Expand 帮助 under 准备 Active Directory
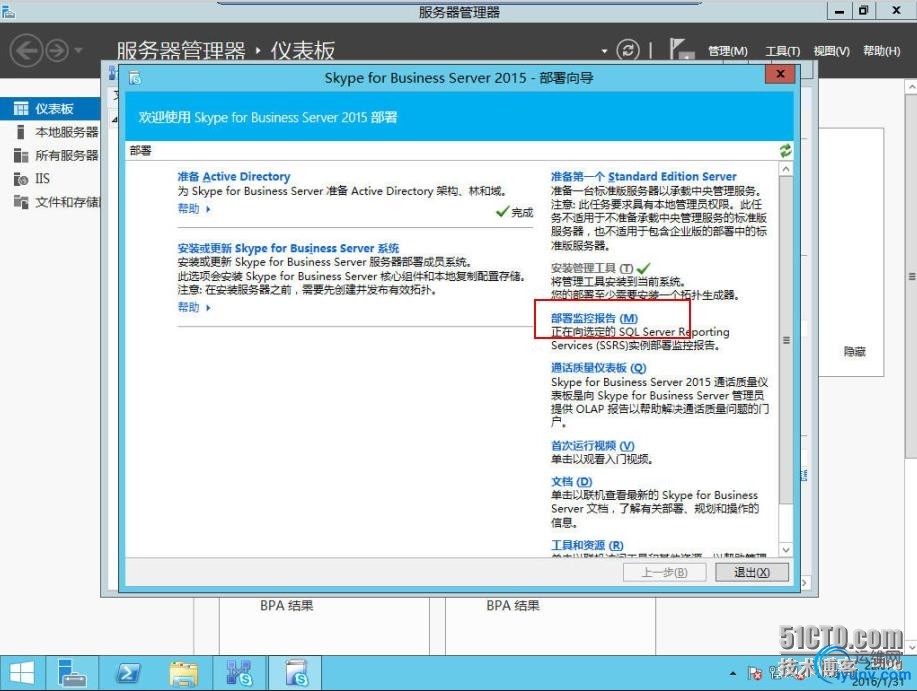This screenshot has width=917, height=691. tap(194, 209)
